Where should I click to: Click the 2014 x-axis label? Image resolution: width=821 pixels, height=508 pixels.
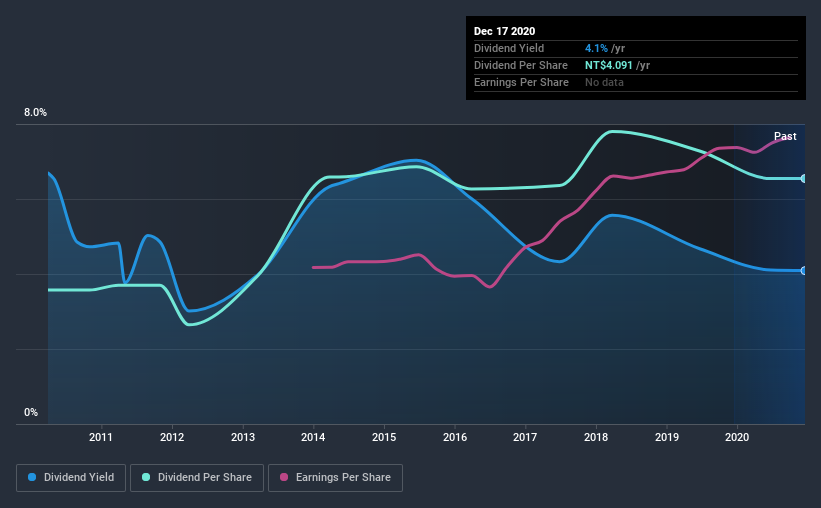[313, 437]
